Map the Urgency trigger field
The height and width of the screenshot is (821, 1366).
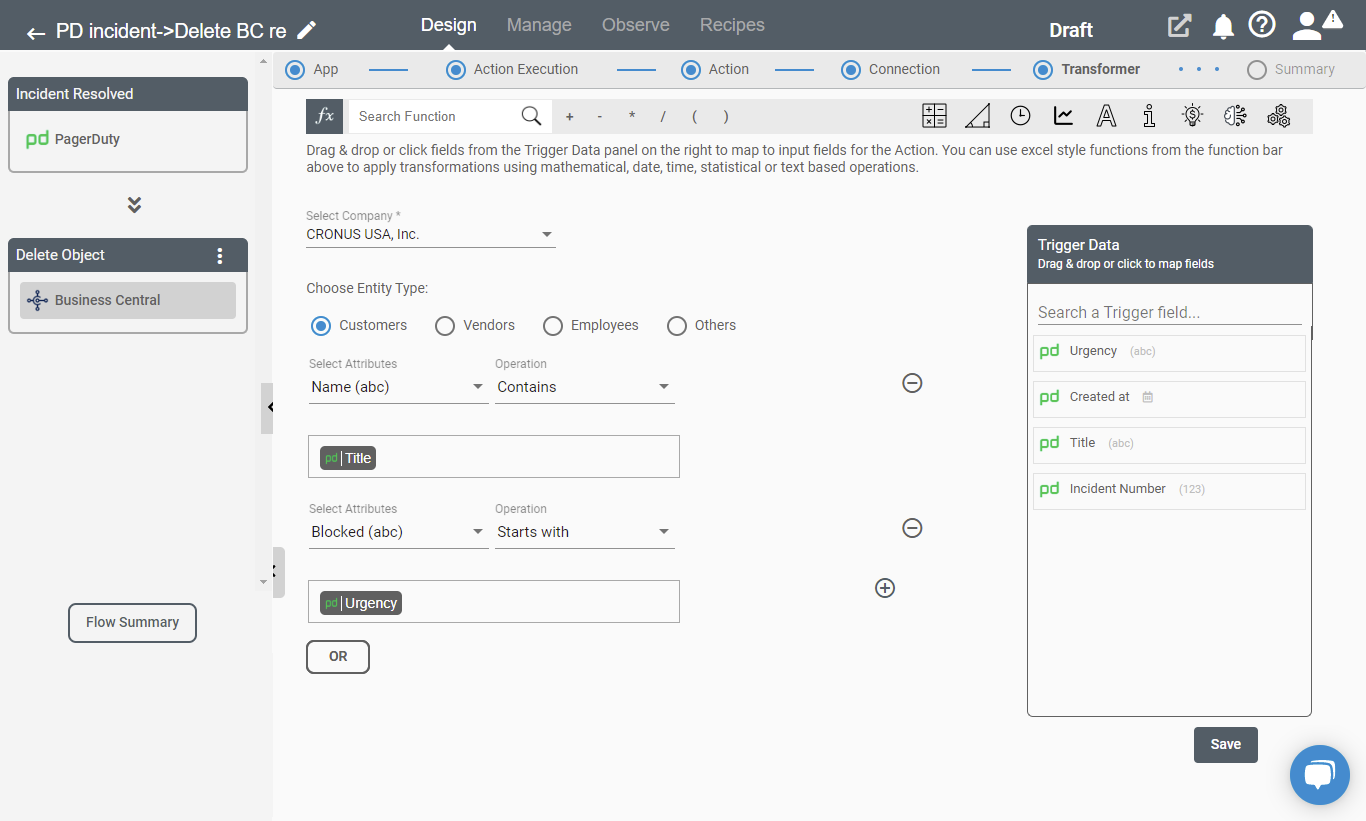[x=1169, y=353]
